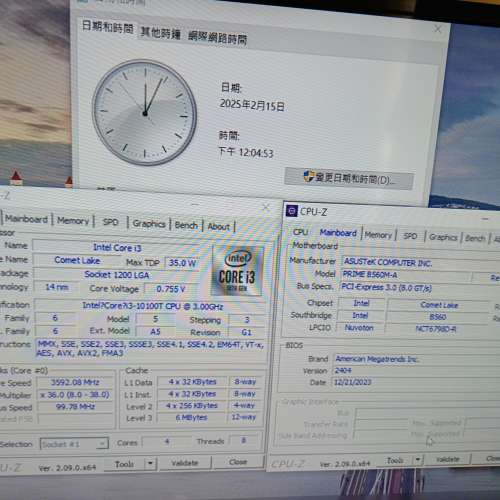
Task: Click the '0.755 V' core voltage value
Action: [171, 289]
